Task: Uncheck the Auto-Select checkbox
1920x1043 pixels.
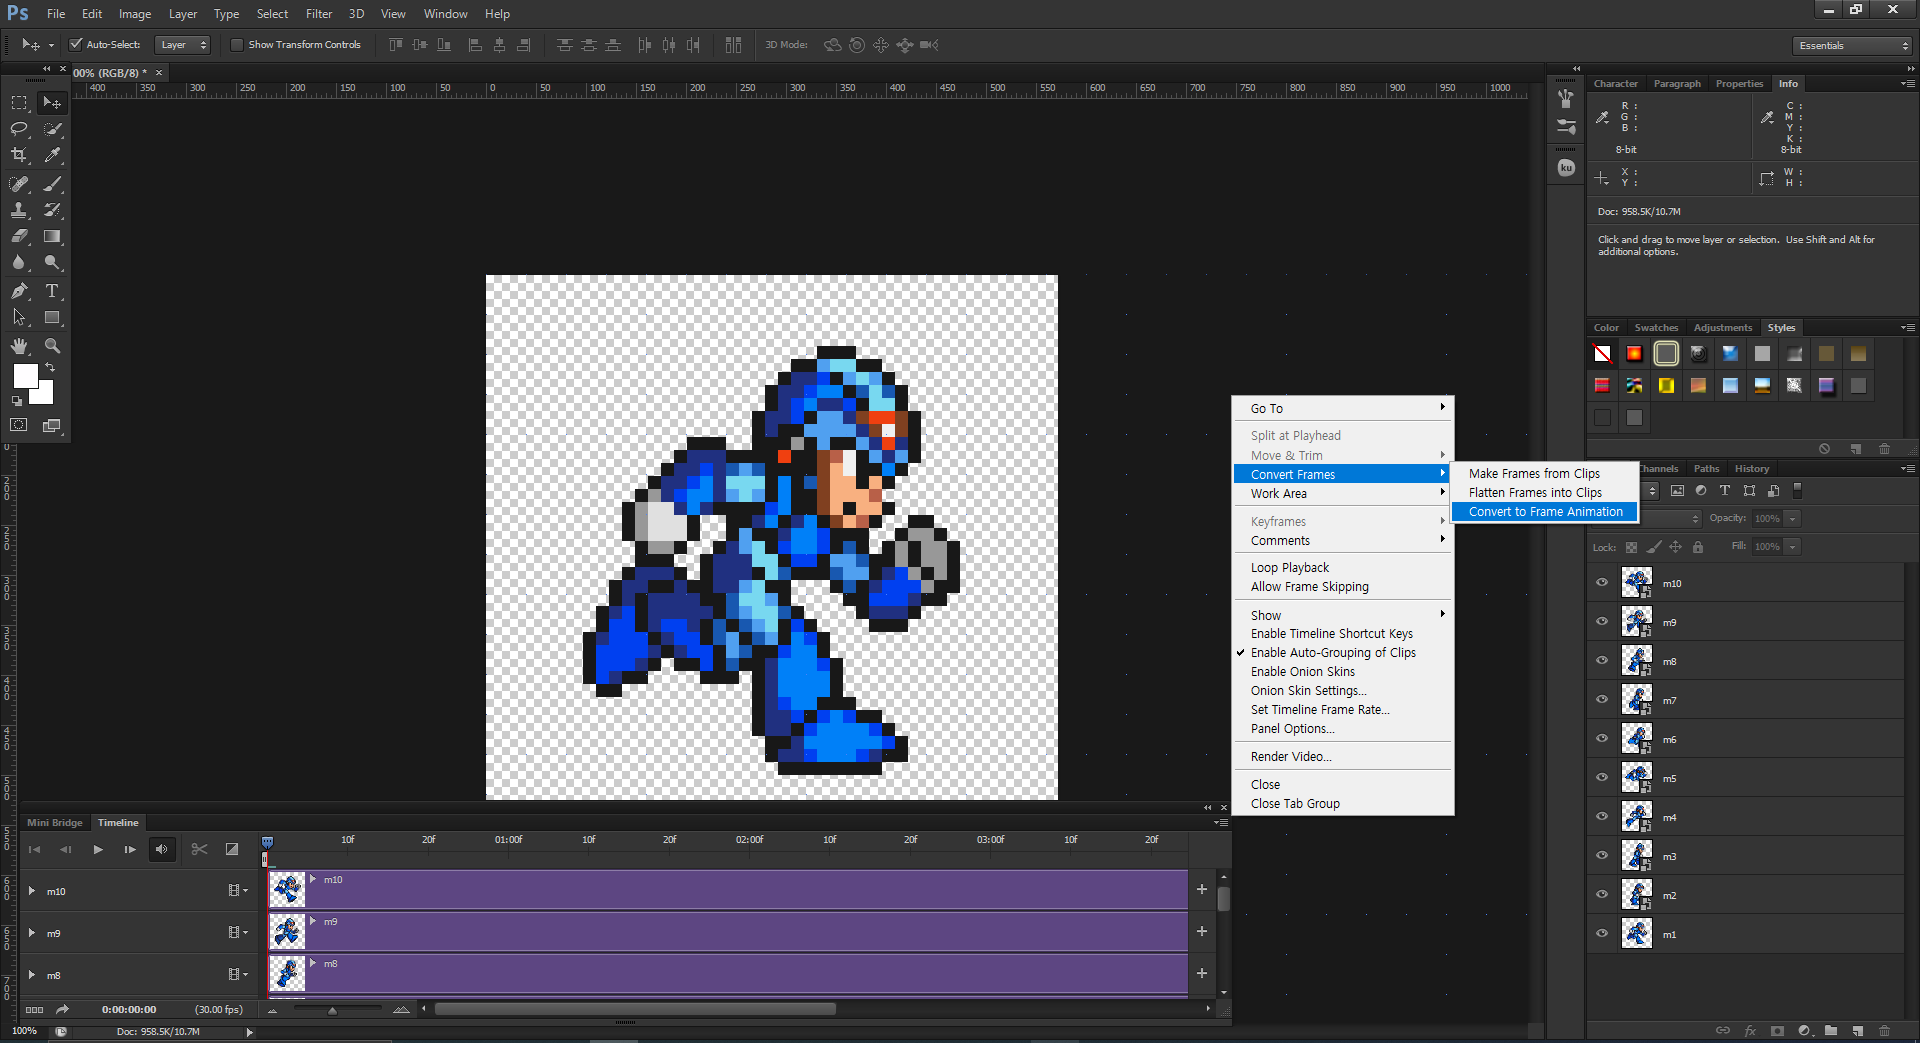Action: (x=75, y=44)
